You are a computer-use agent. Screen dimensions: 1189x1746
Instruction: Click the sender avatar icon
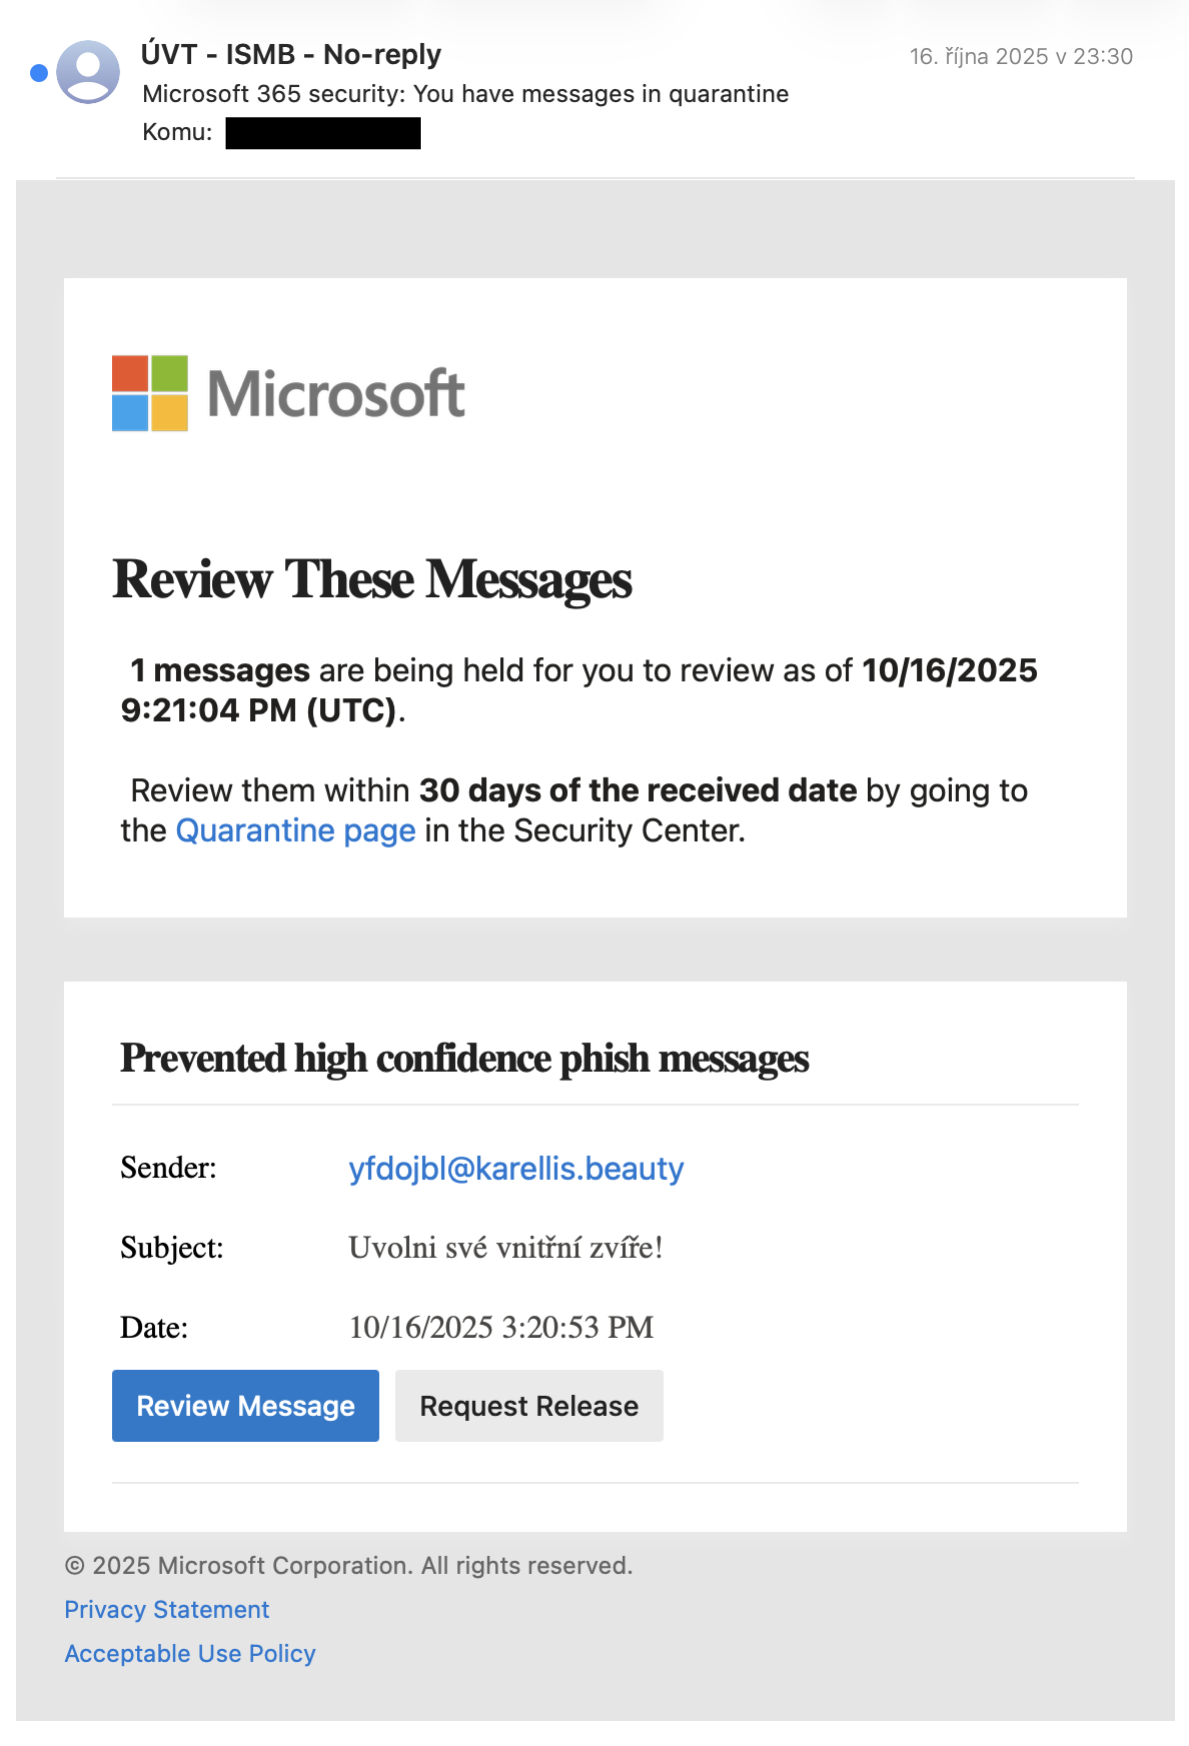coord(88,72)
